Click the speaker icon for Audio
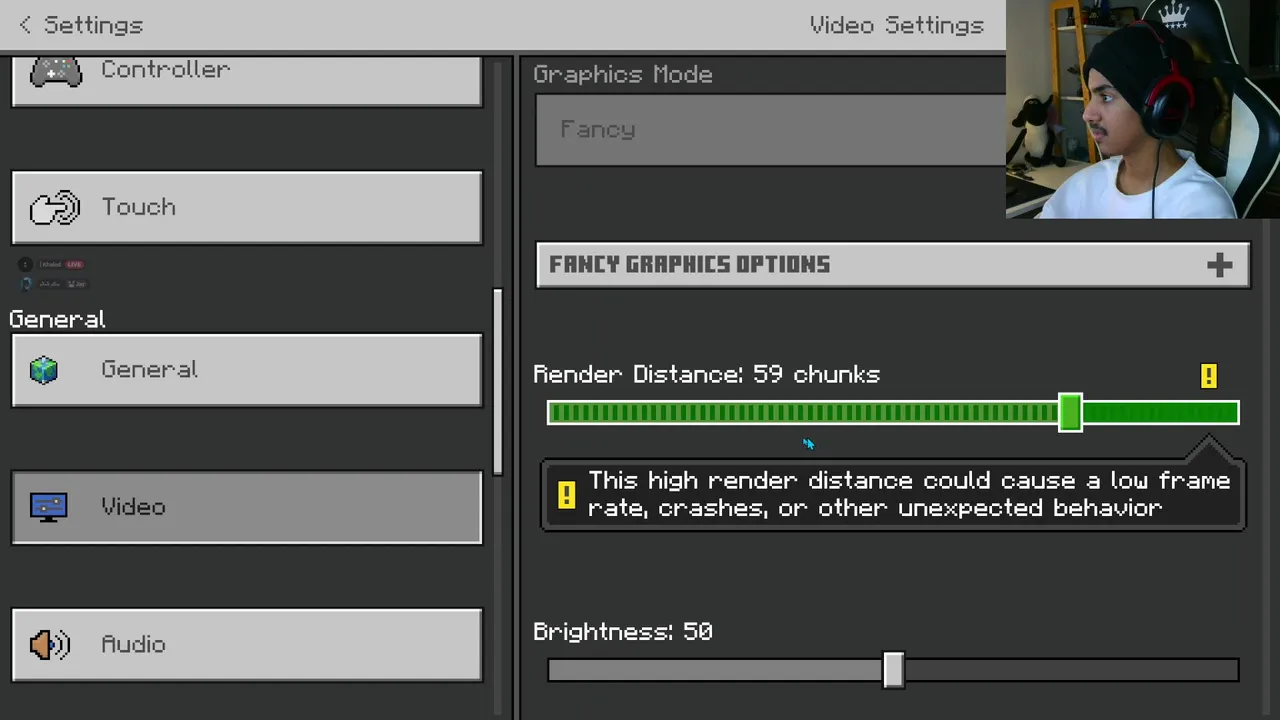The height and width of the screenshot is (720, 1280). click(49, 645)
